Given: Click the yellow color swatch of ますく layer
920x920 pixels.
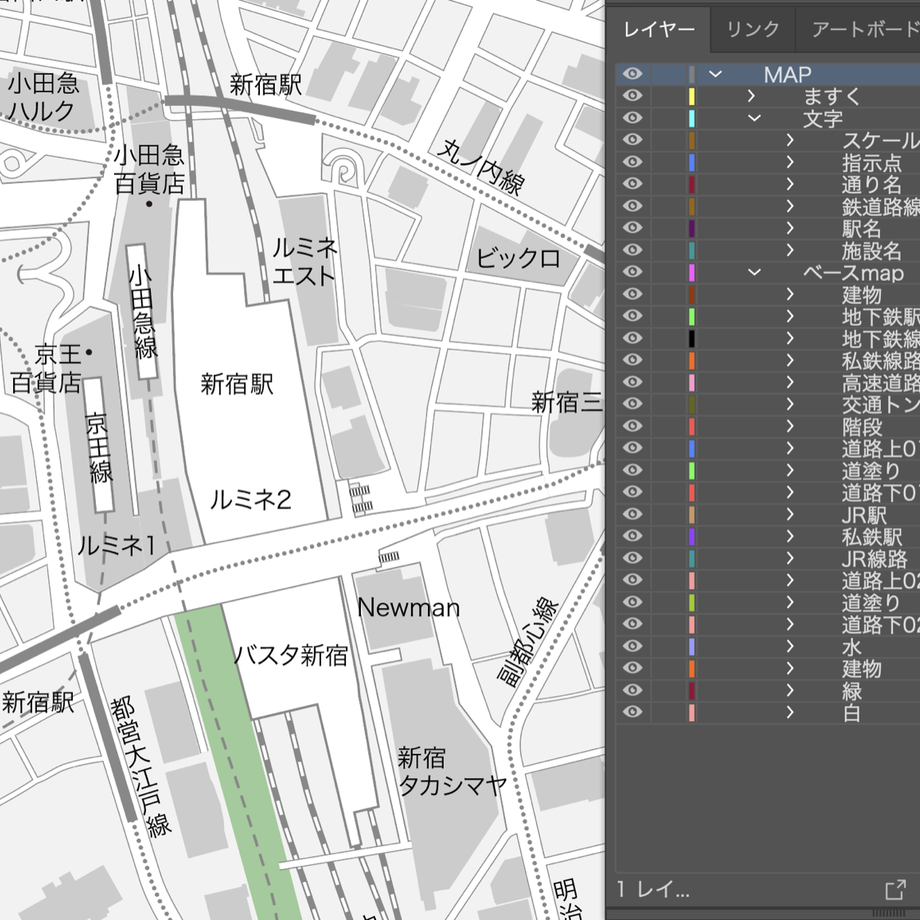Looking at the screenshot, I should 692,96.
